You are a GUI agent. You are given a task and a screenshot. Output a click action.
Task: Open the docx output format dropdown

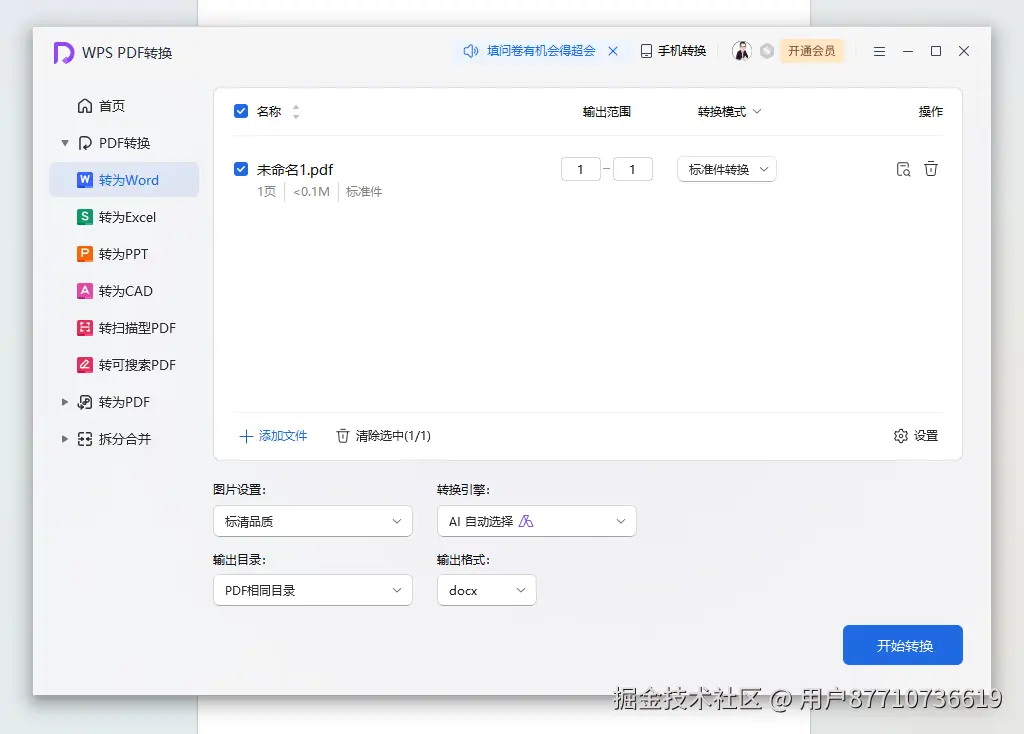click(x=487, y=590)
